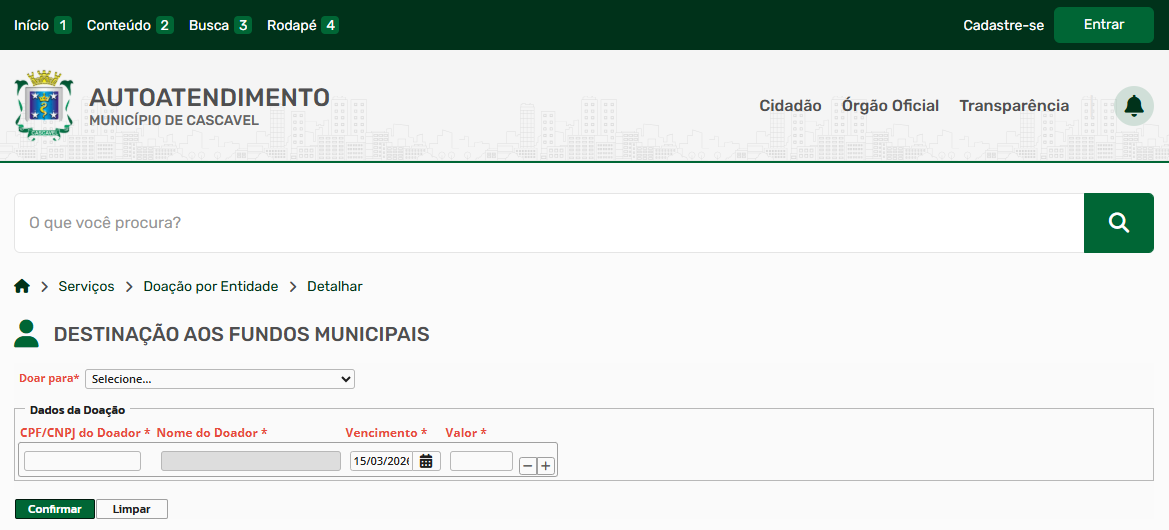This screenshot has width=1169, height=530.
Task: Click the Cadastre-se link
Action: (x=1003, y=25)
